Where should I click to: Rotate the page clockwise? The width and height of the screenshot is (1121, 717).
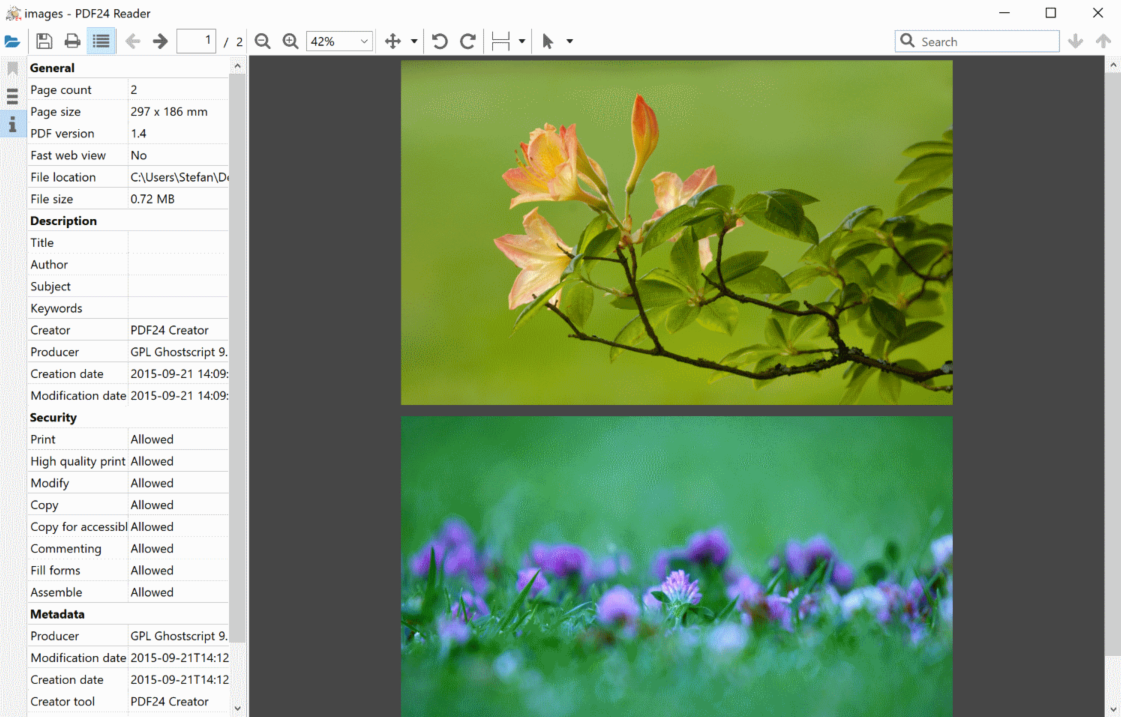(x=467, y=41)
